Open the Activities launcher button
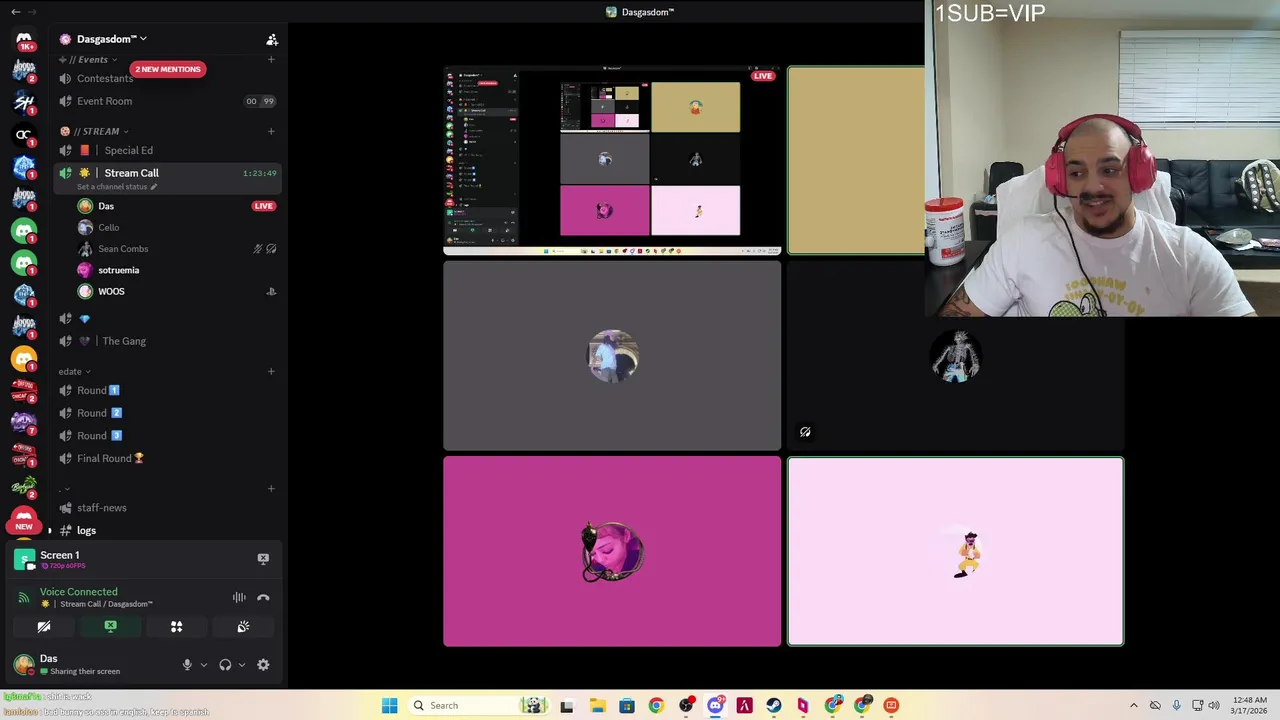The width and height of the screenshot is (1280, 720). click(x=176, y=627)
